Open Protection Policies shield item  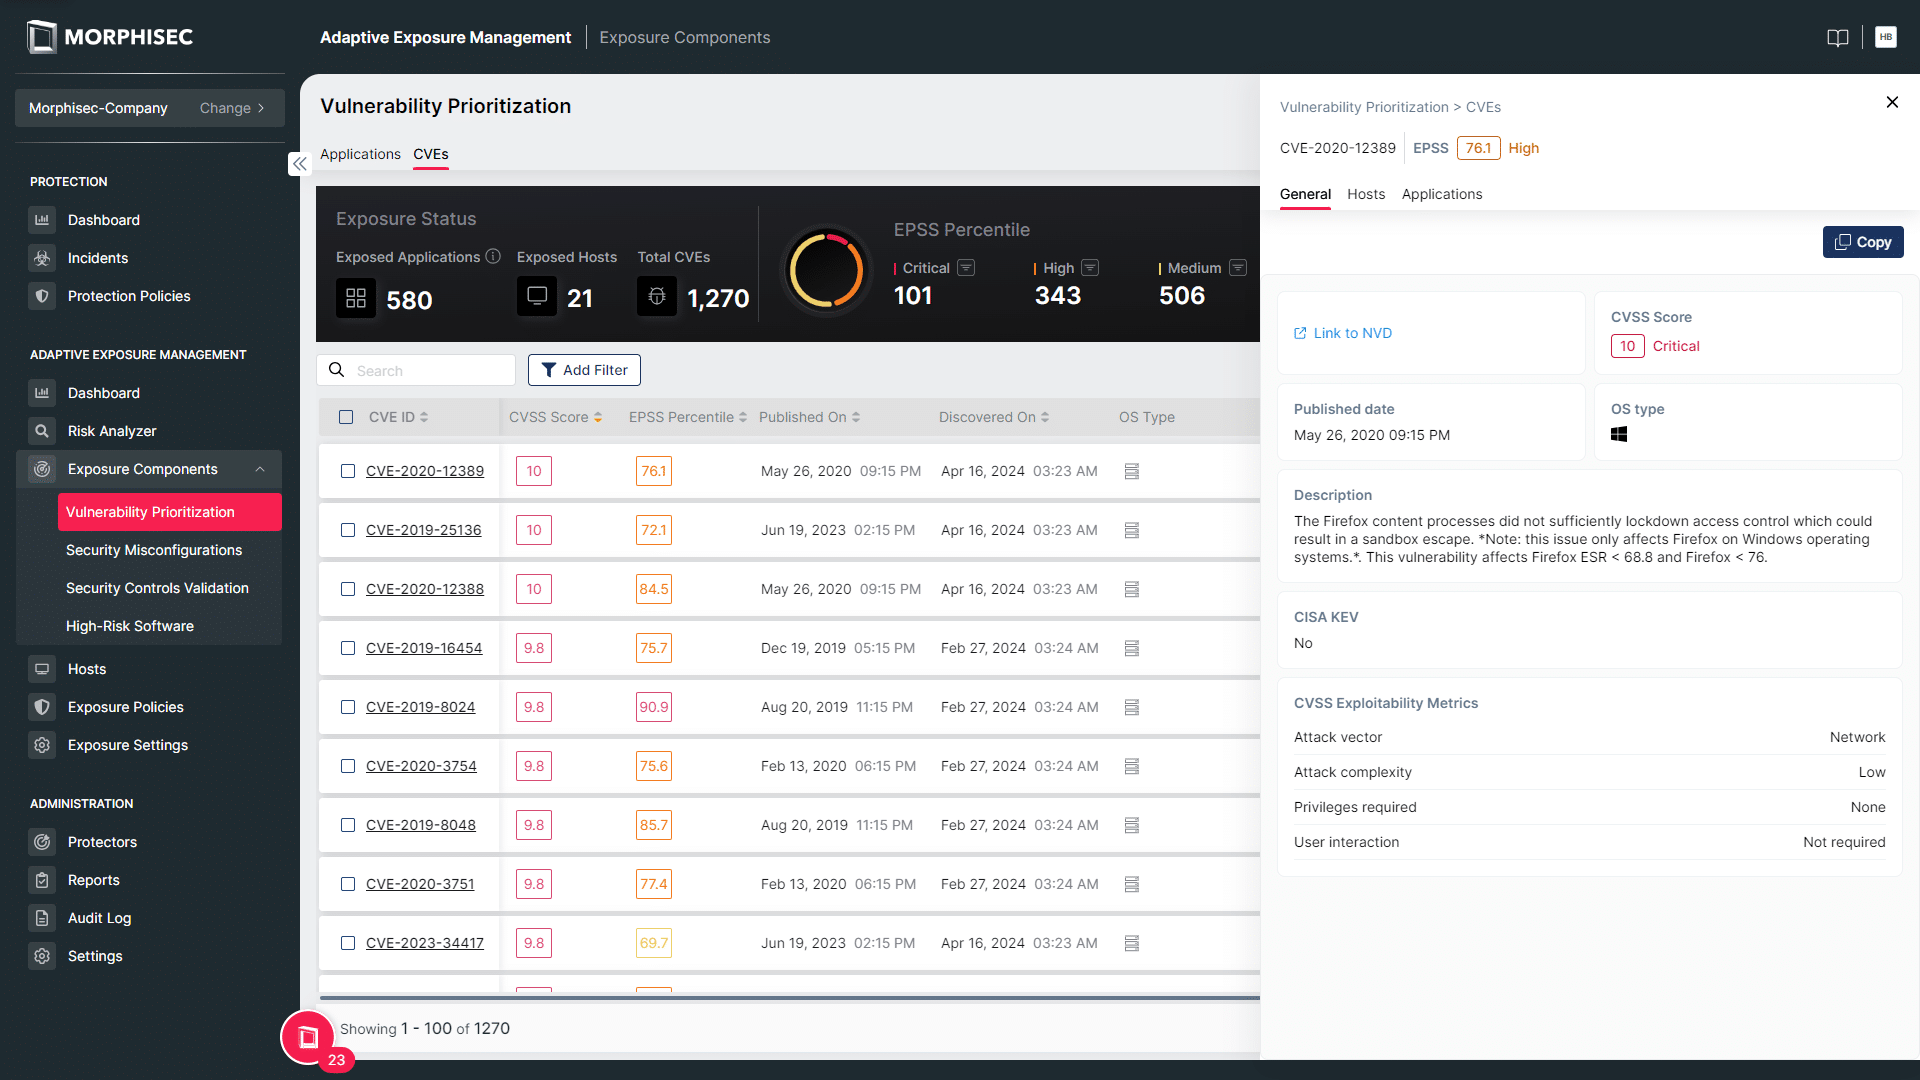[x=128, y=296]
